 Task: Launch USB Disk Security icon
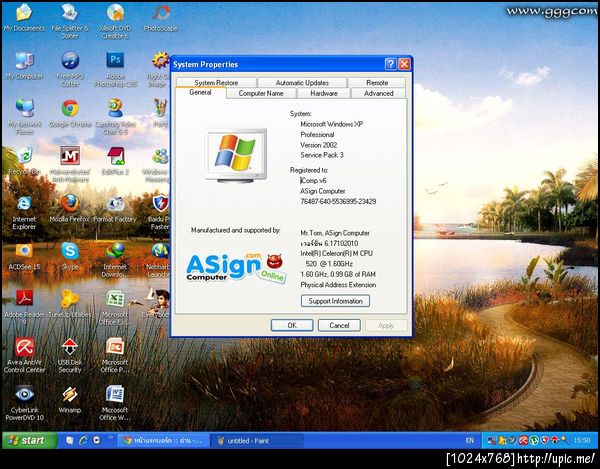[70, 355]
